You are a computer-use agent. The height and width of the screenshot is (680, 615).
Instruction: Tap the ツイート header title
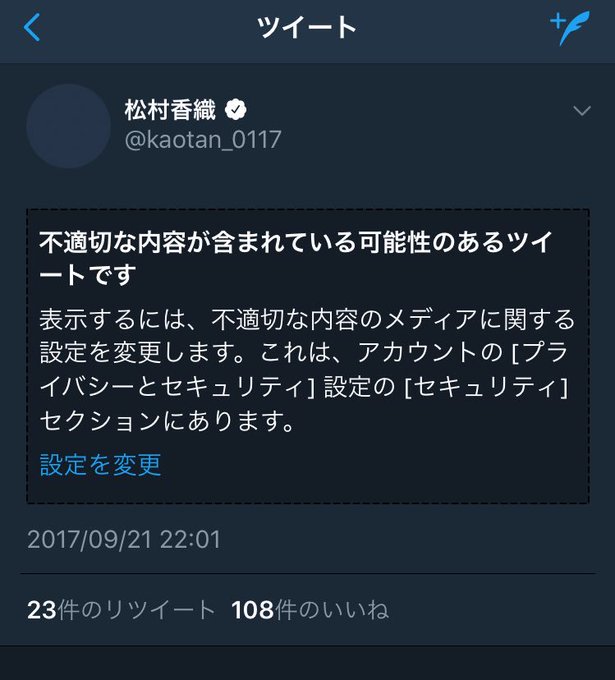tap(307, 27)
